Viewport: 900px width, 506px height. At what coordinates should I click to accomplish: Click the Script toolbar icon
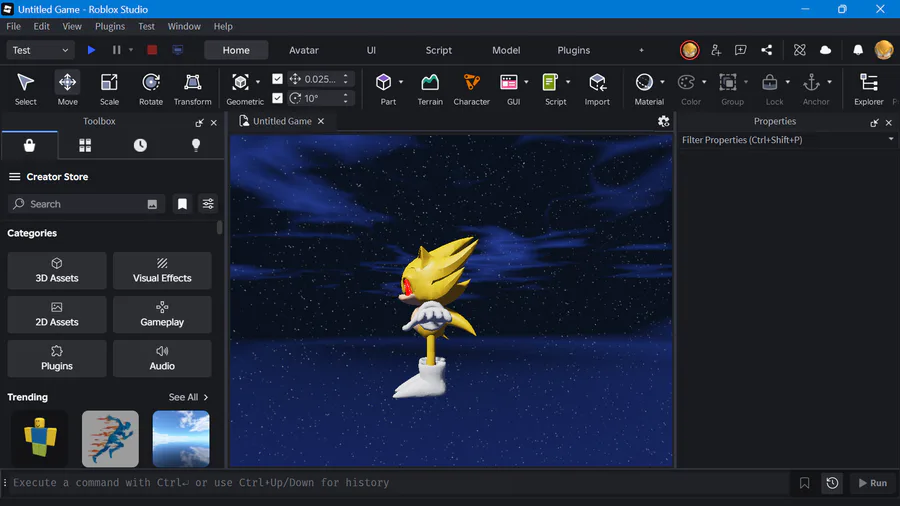(550, 82)
